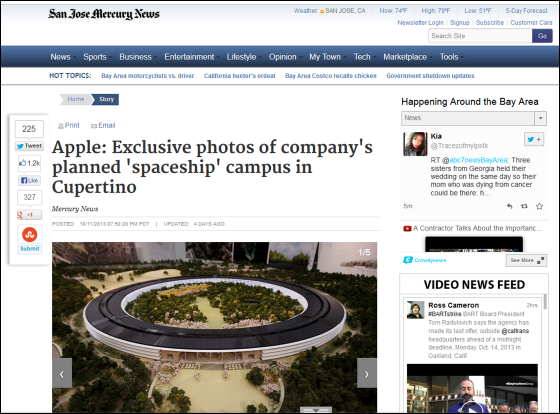Click the Tweet button in share sidebar
Image resolution: width=560 pixels, height=414 pixels.
pos(29,146)
